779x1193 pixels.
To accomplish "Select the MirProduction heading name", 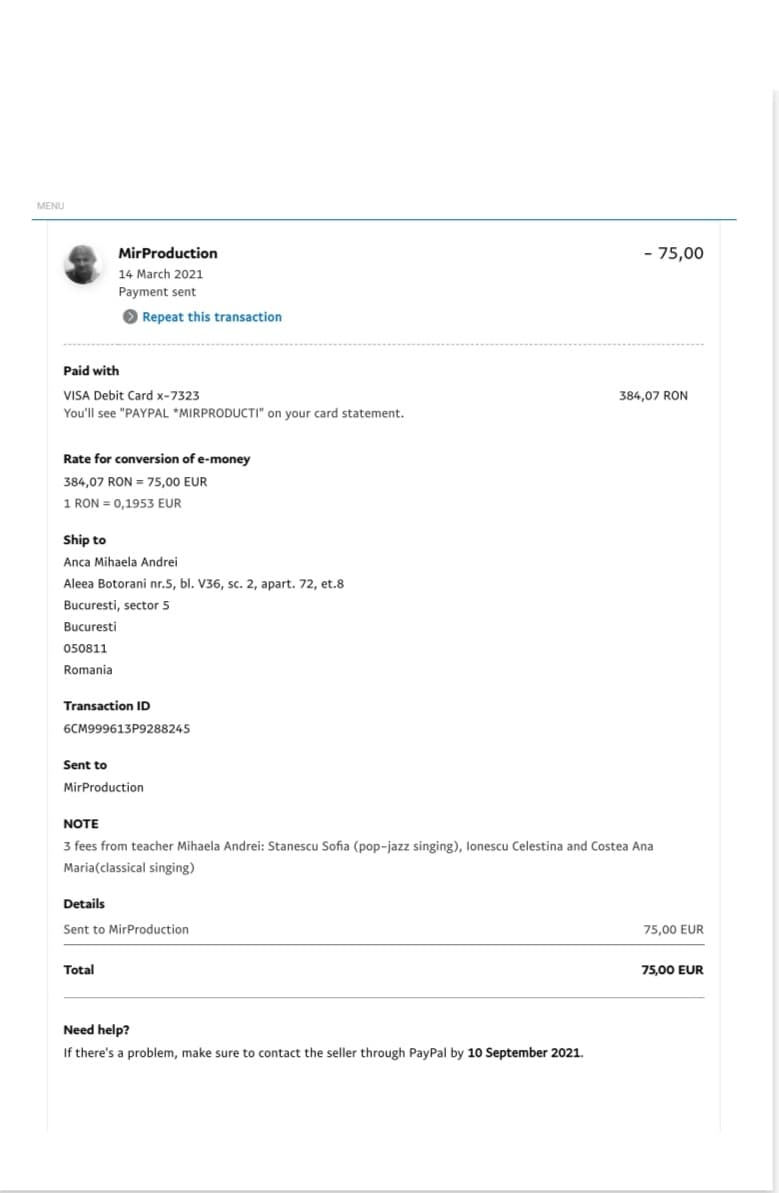I will [x=167, y=253].
